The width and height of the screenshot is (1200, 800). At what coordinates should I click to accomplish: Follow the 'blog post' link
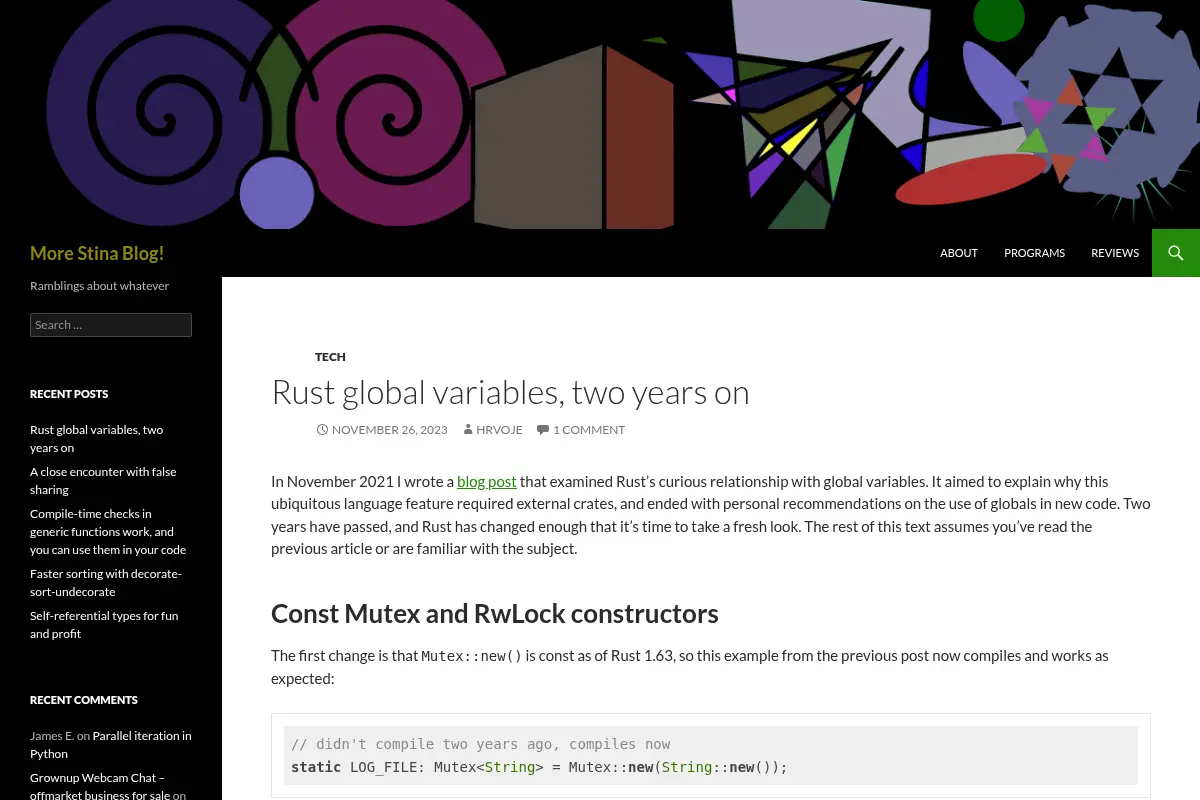coord(487,481)
